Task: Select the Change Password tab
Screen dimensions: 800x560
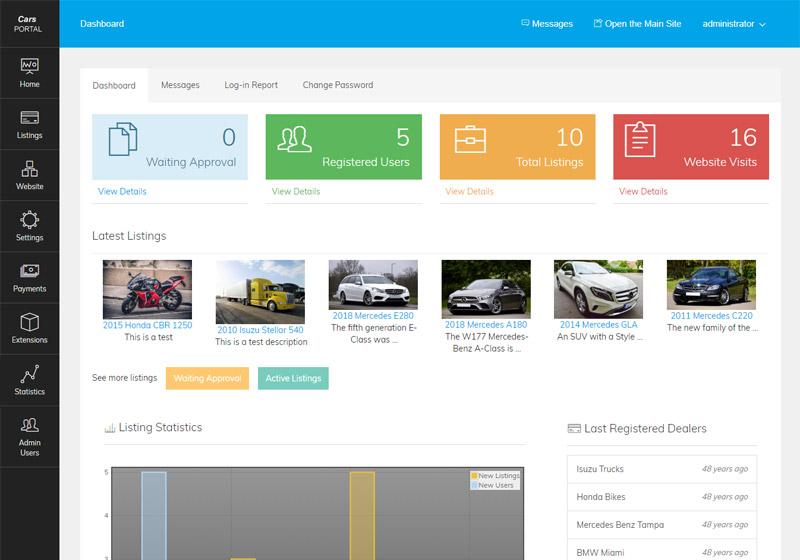Action: click(338, 85)
